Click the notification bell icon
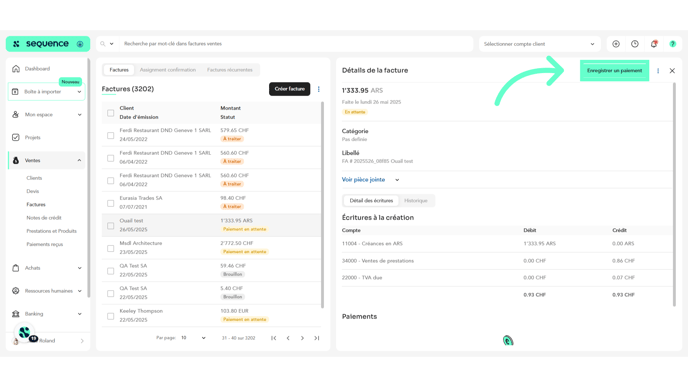Screen dimensions: 688x387 (x=654, y=44)
